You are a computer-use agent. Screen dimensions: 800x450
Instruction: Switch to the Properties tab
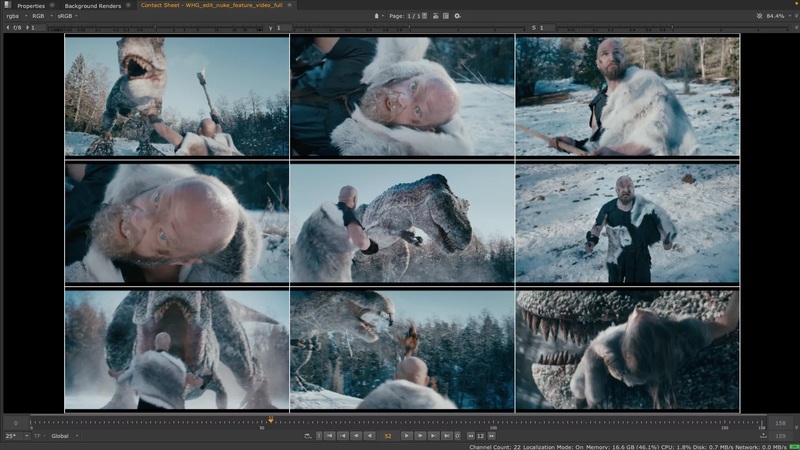30,6
